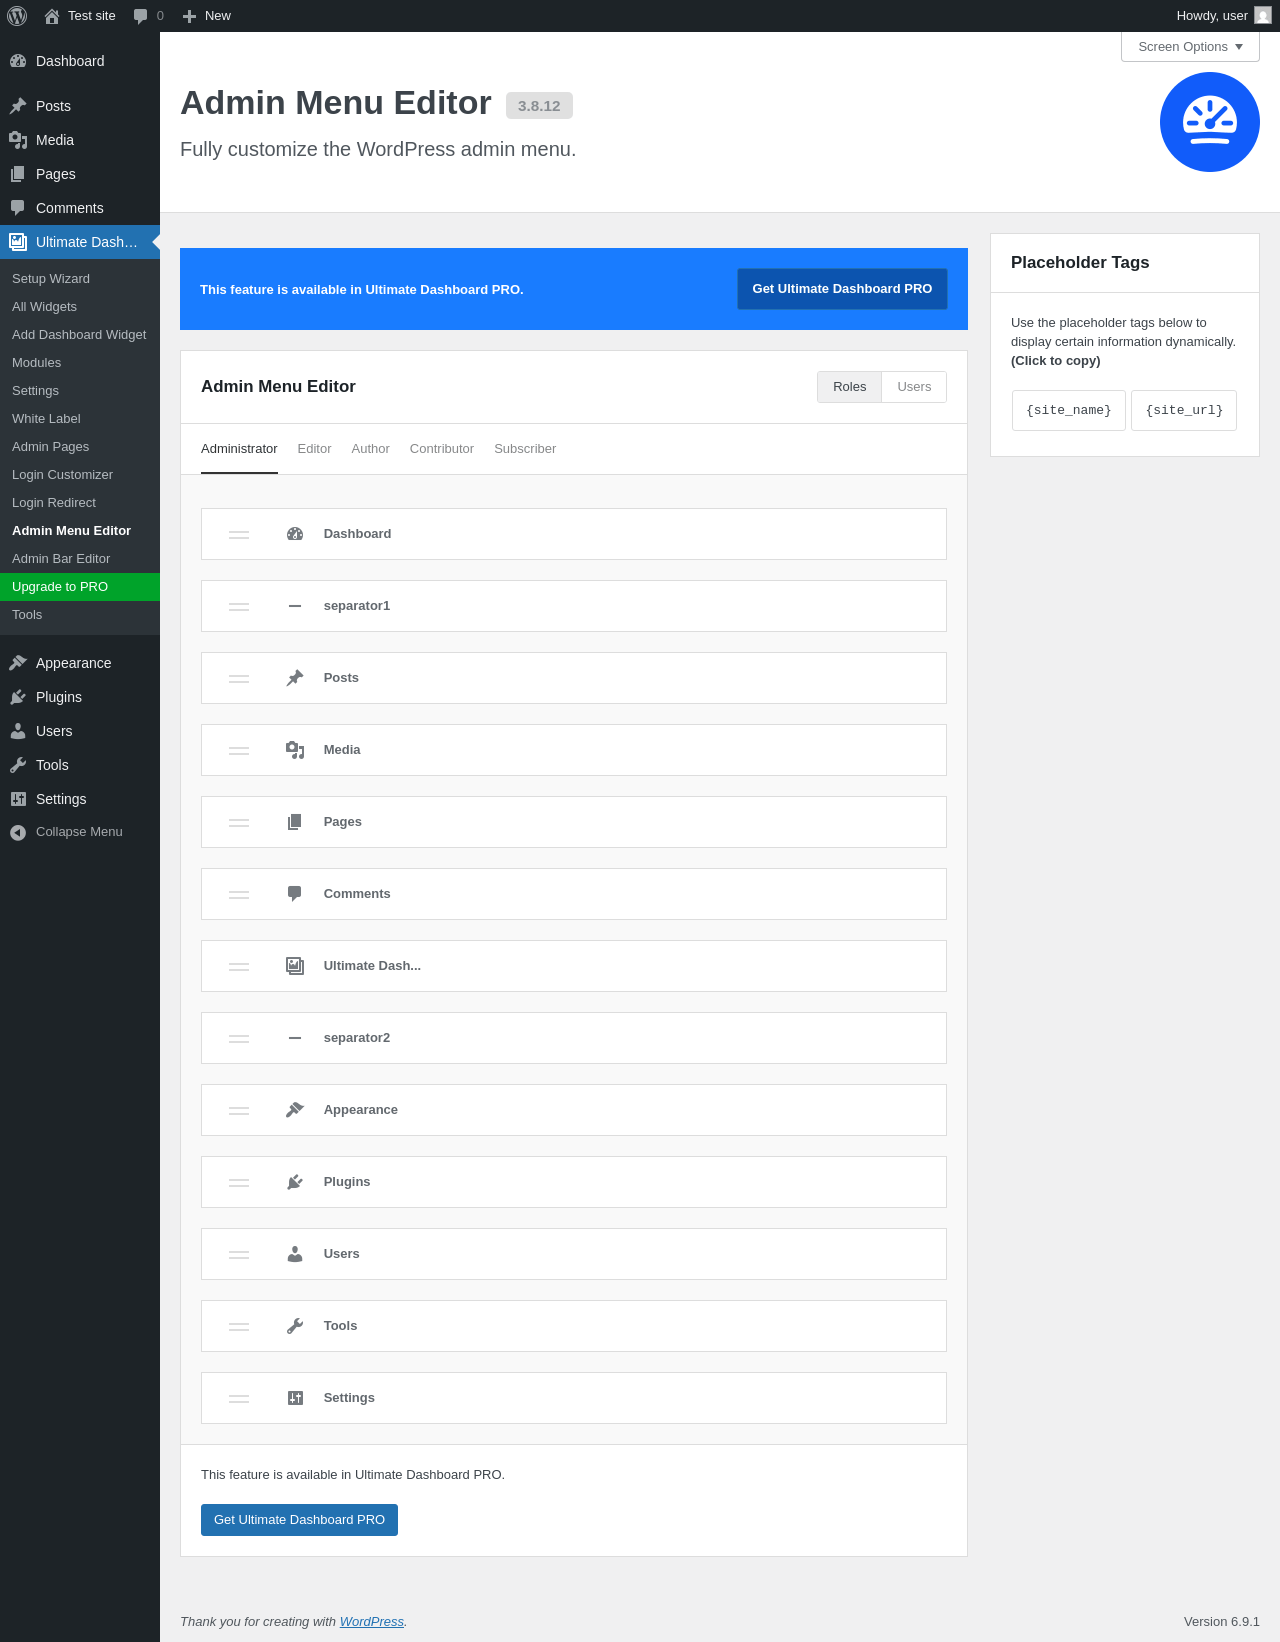Select the Subscriber role tab

525,449
